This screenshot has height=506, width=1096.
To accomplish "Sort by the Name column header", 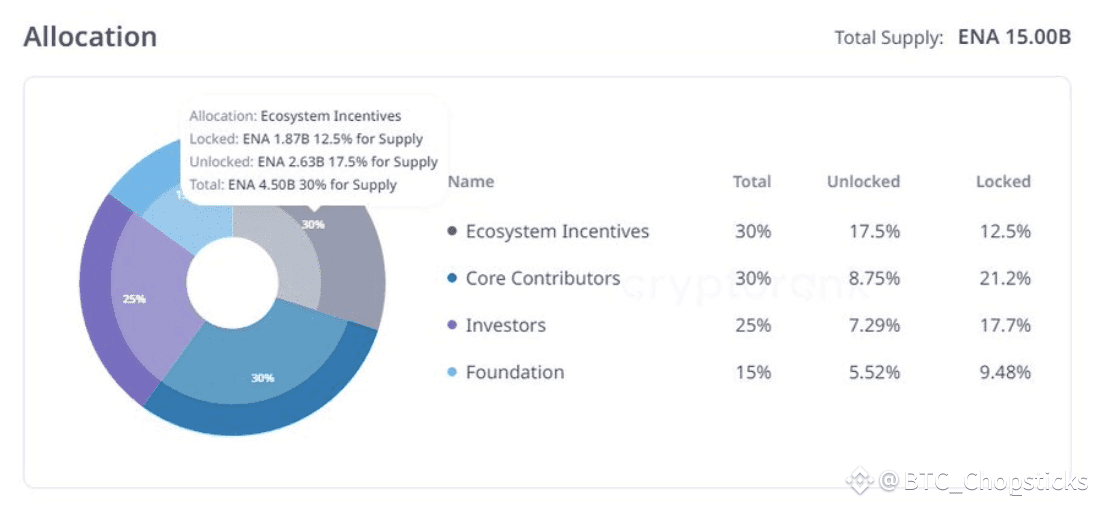I will tap(470, 182).
